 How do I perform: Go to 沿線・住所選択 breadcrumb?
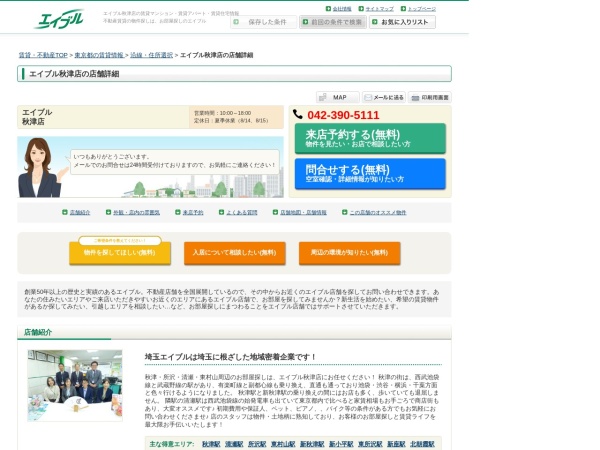click(x=152, y=55)
